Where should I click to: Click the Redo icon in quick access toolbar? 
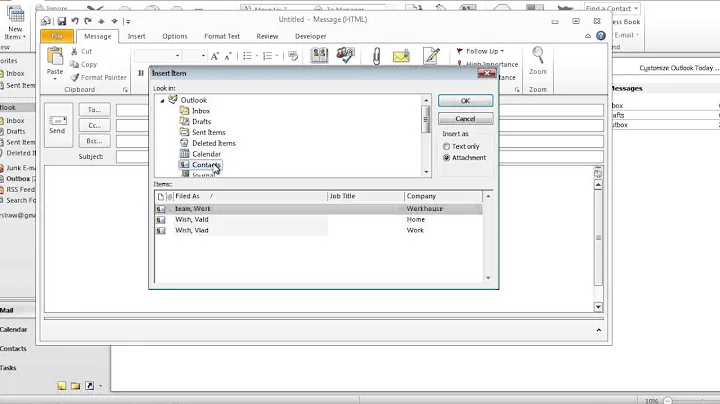click(88, 21)
